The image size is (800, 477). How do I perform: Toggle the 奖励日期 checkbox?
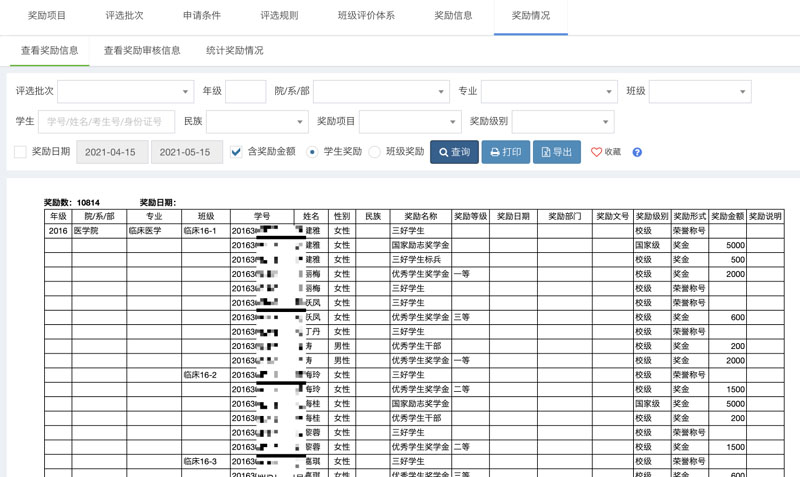pos(20,152)
